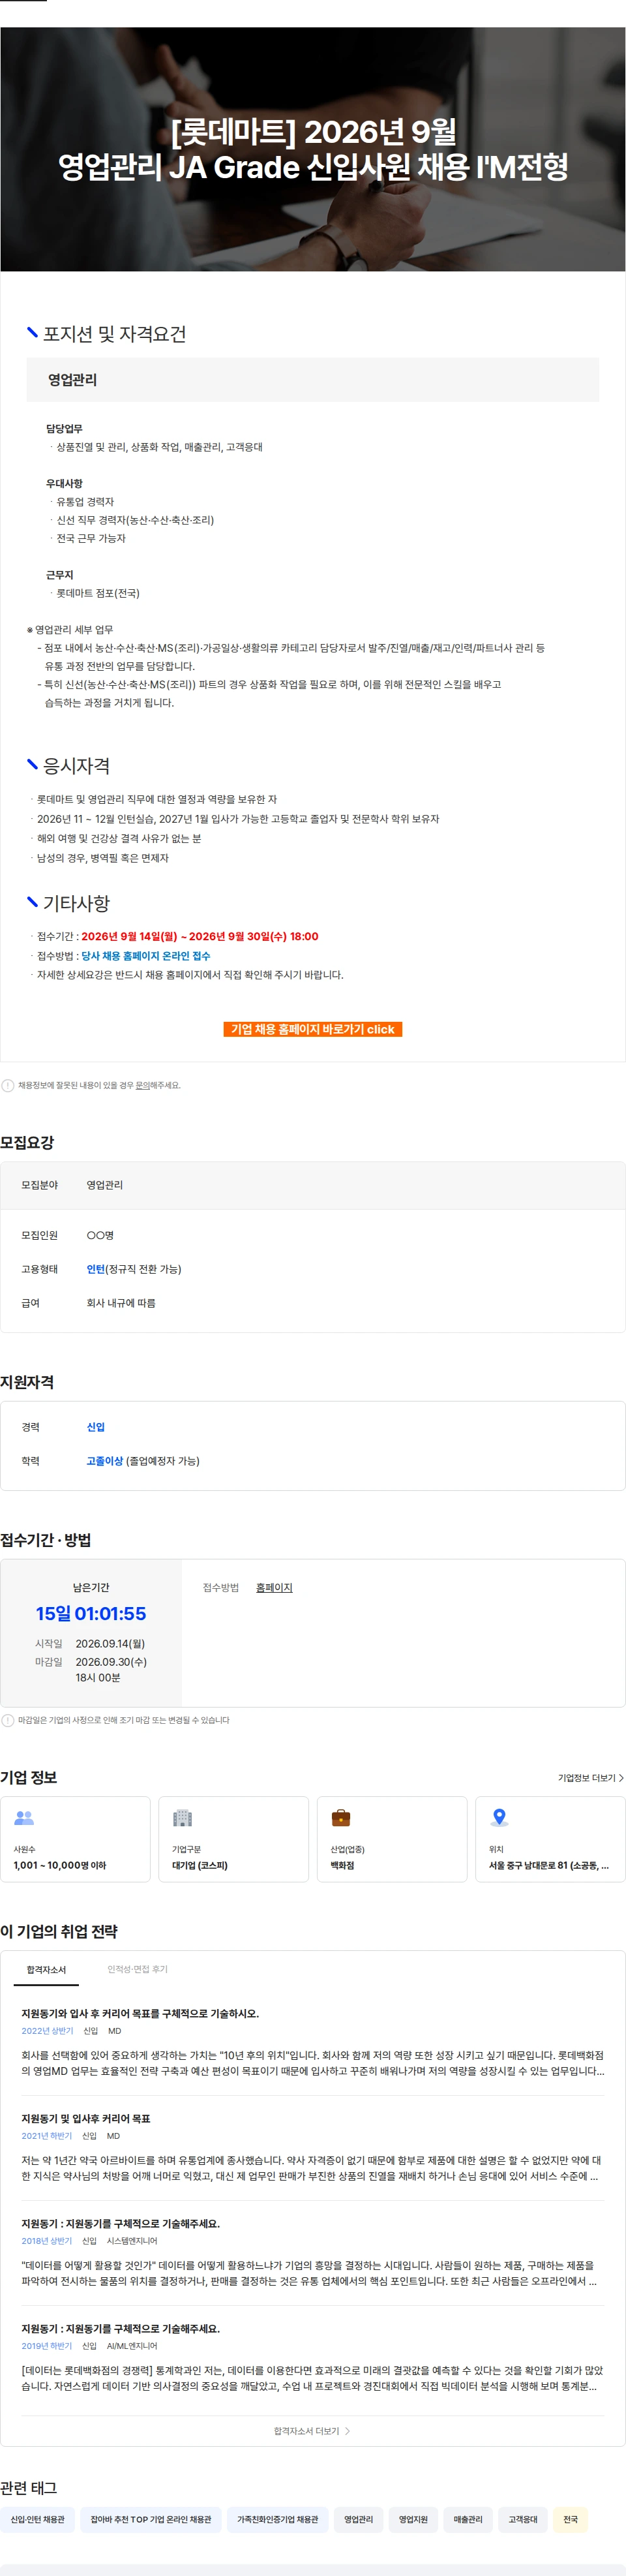Click the 산업(업종) briefcase icon
Image resolution: width=626 pixels, height=2576 pixels.
coord(341,1818)
